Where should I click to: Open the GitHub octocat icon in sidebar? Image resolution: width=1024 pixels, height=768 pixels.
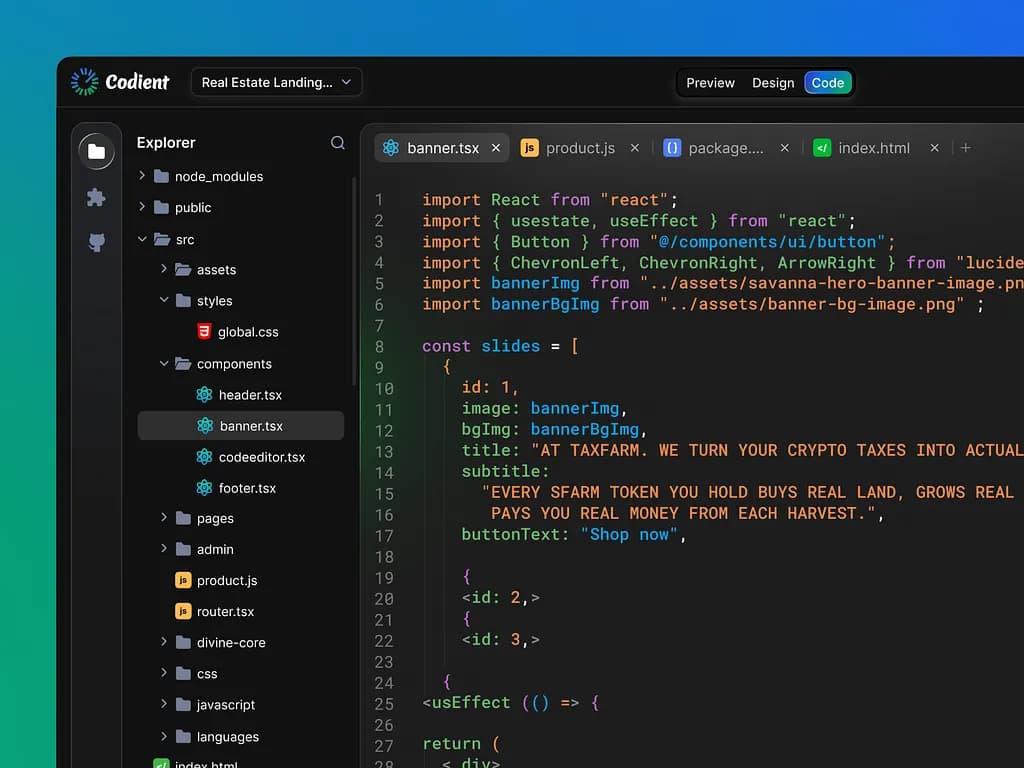(96, 242)
